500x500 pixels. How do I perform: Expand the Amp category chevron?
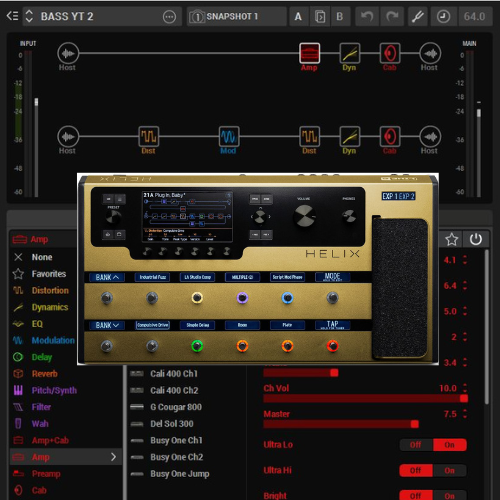pos(113,457)
